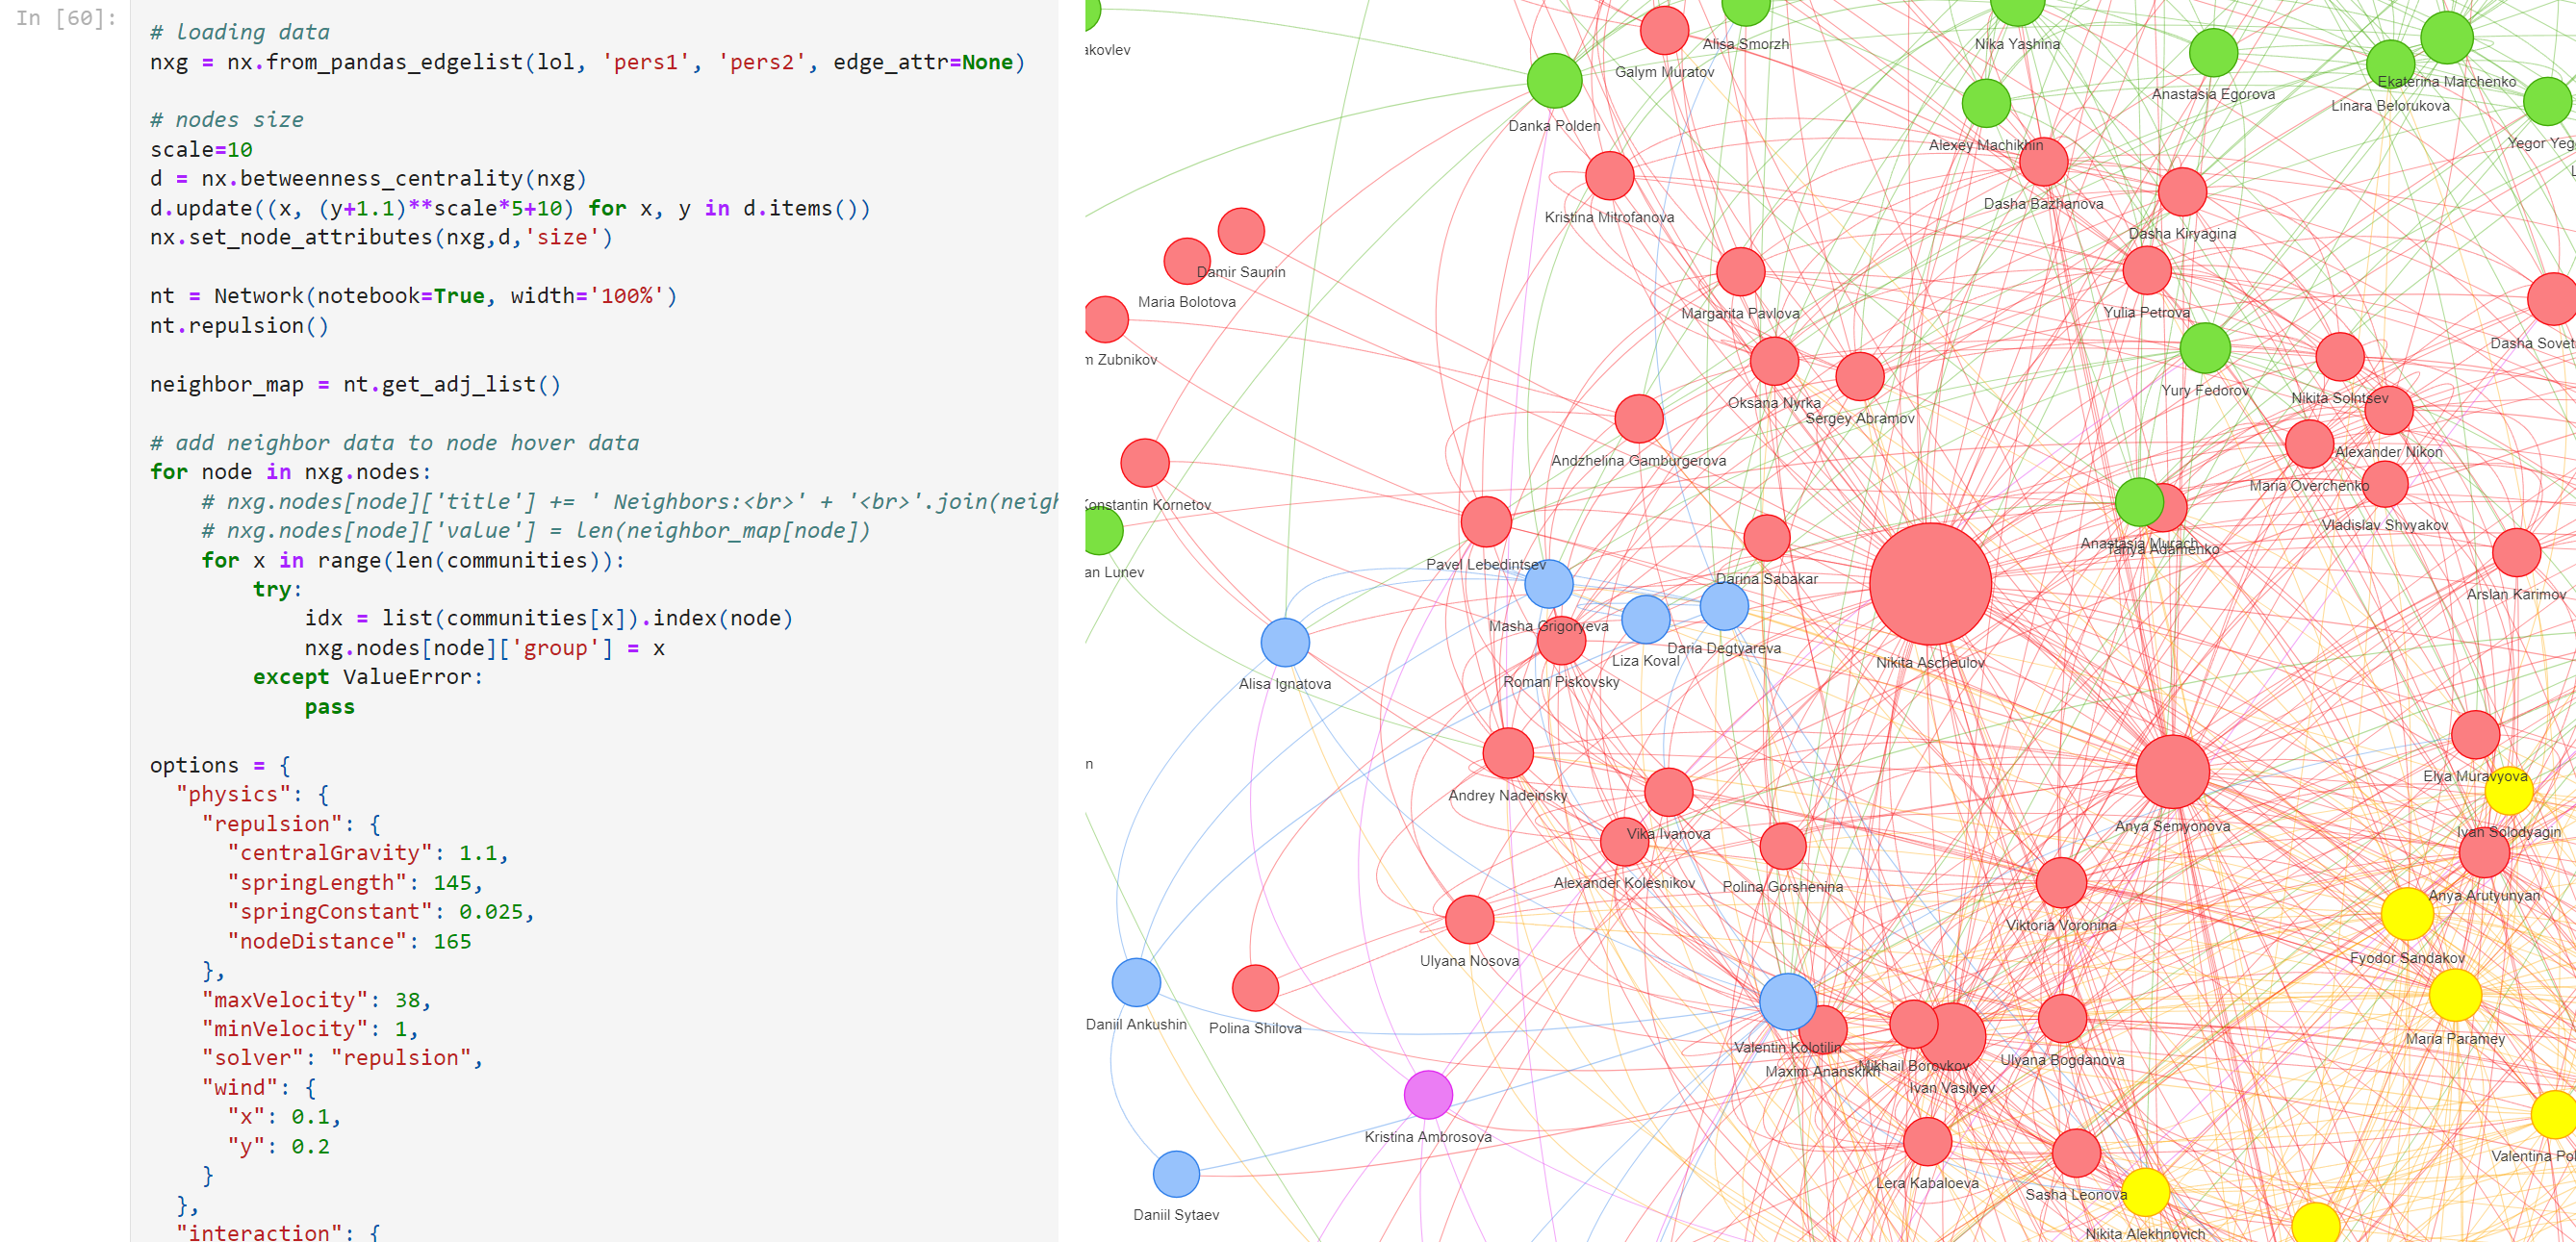This screenshot has width=2576, height=1242.
Task: Click the green Anastasia Egorova node
Action: tap(2213, 53)
